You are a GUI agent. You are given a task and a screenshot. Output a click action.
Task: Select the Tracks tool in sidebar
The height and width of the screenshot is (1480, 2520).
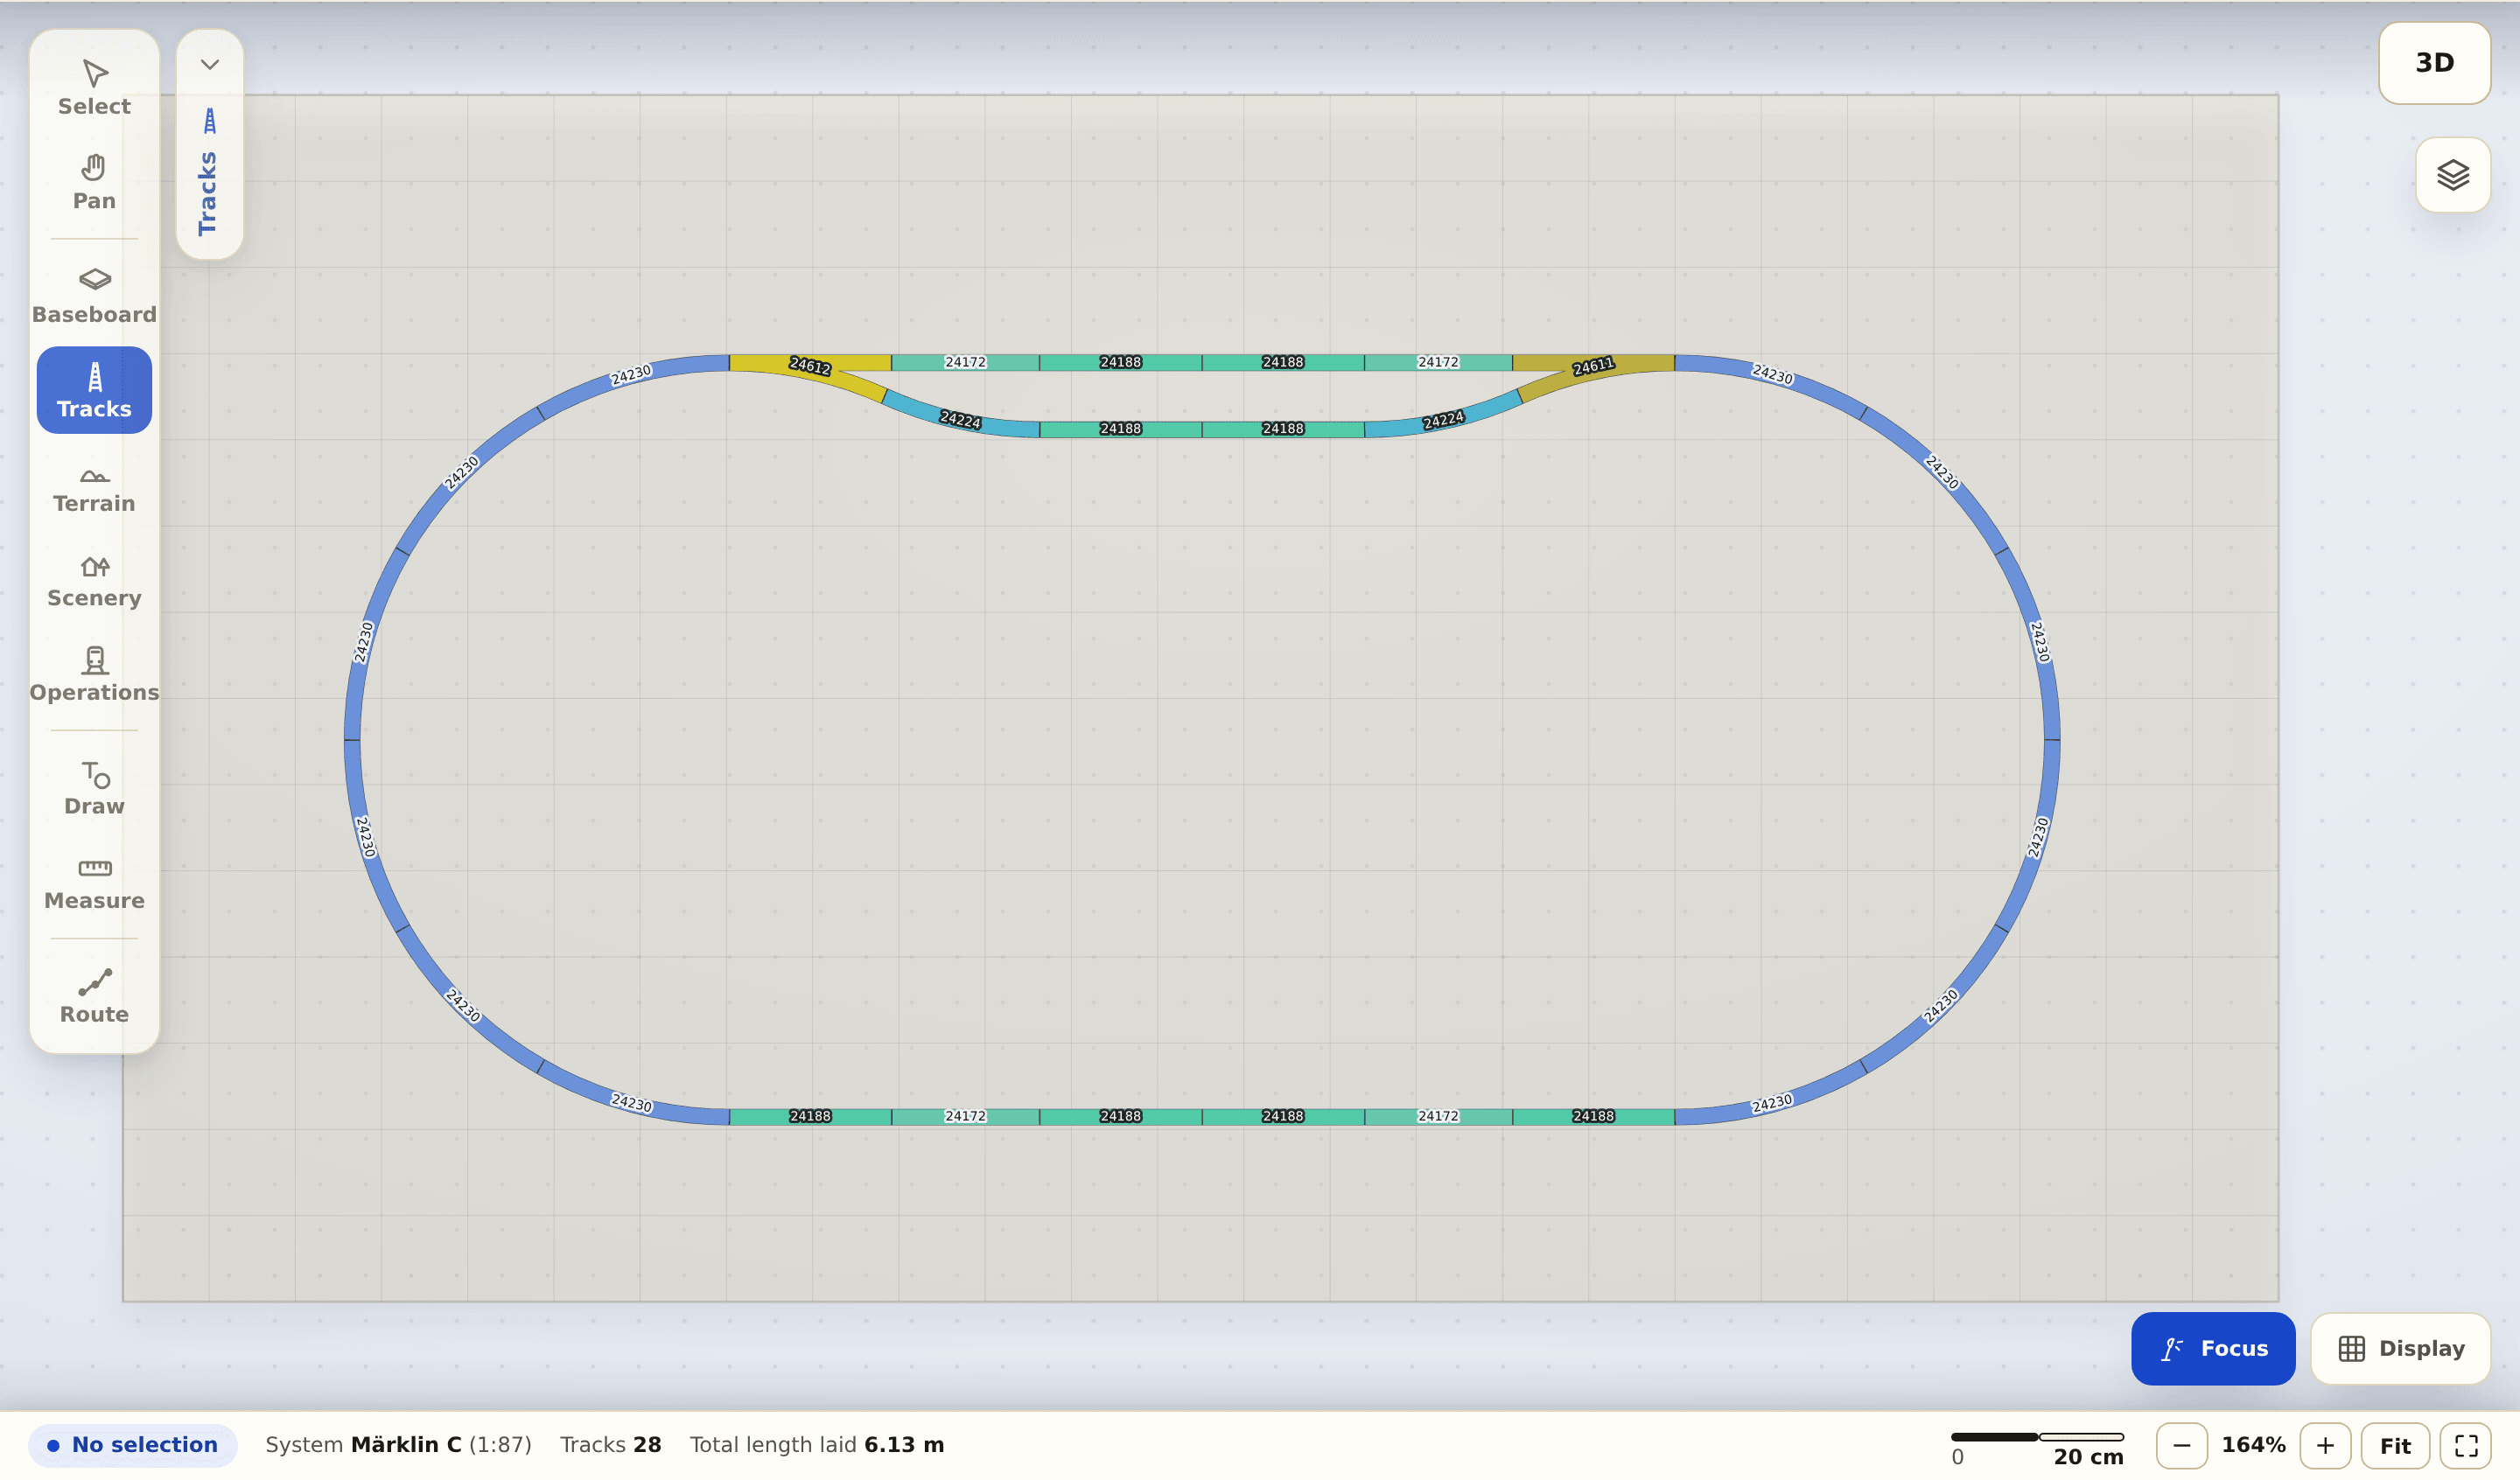94,390
